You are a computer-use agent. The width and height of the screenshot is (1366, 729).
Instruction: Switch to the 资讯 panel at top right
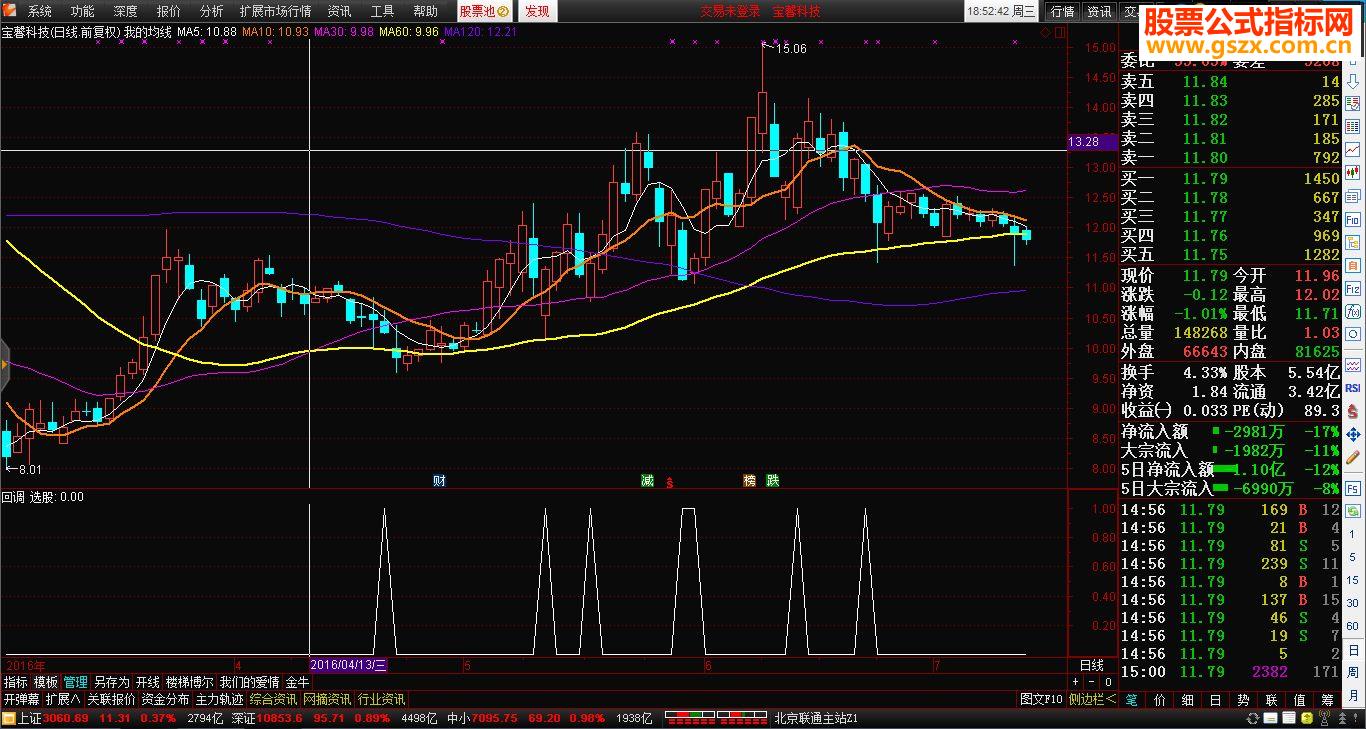click(x=1099, y=11)
